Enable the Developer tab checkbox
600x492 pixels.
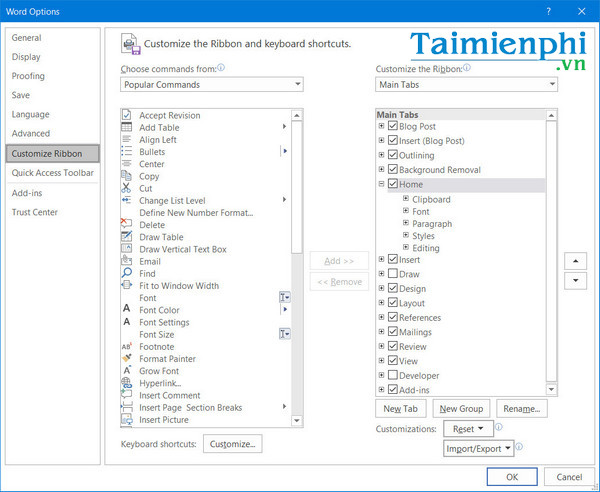point(393,375)
